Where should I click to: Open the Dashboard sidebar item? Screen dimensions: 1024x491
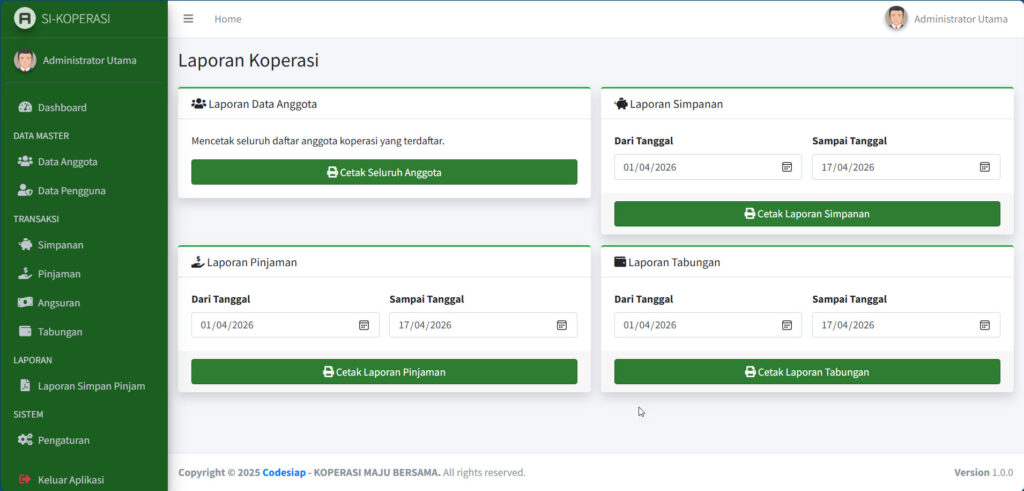coord(62,107)
